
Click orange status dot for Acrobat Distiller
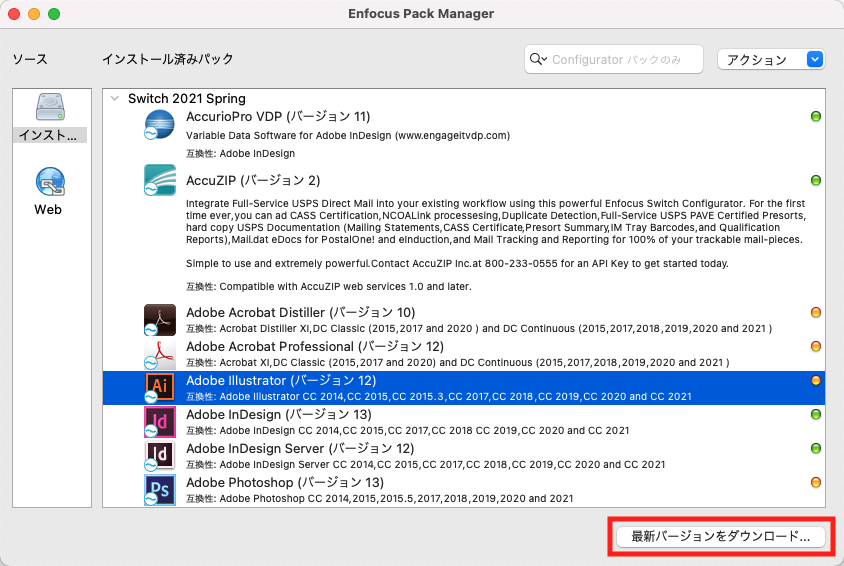pos(815,312)
